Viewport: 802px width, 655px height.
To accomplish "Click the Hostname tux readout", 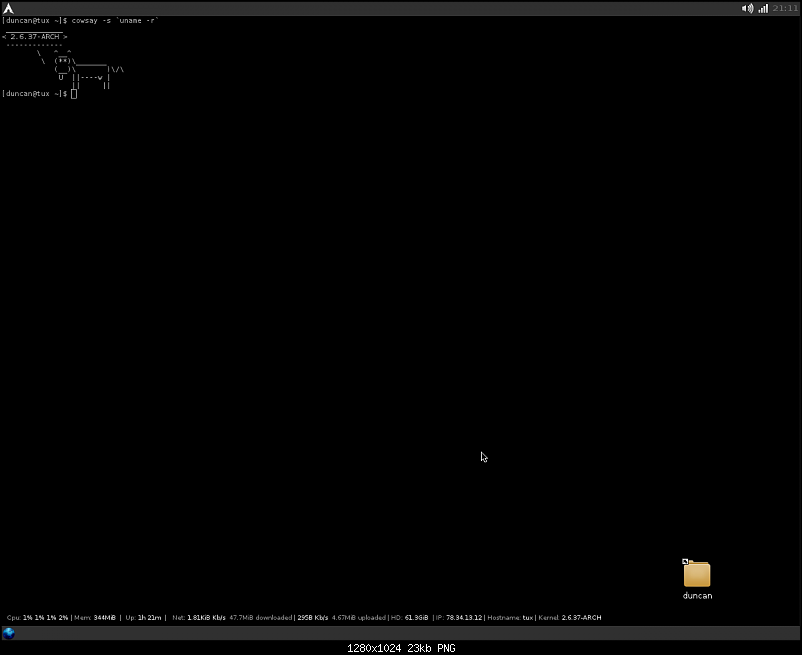I will click(510, 617).
